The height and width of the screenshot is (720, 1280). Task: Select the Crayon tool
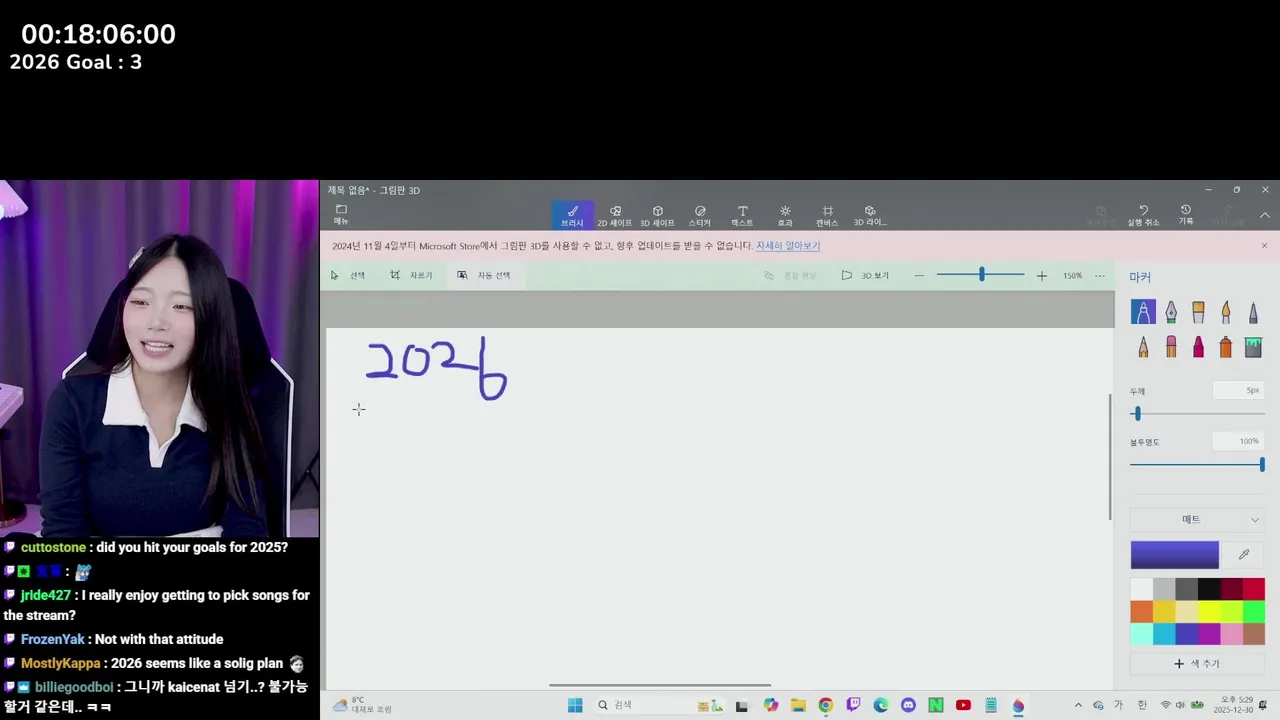click(x=1198, y=347)
